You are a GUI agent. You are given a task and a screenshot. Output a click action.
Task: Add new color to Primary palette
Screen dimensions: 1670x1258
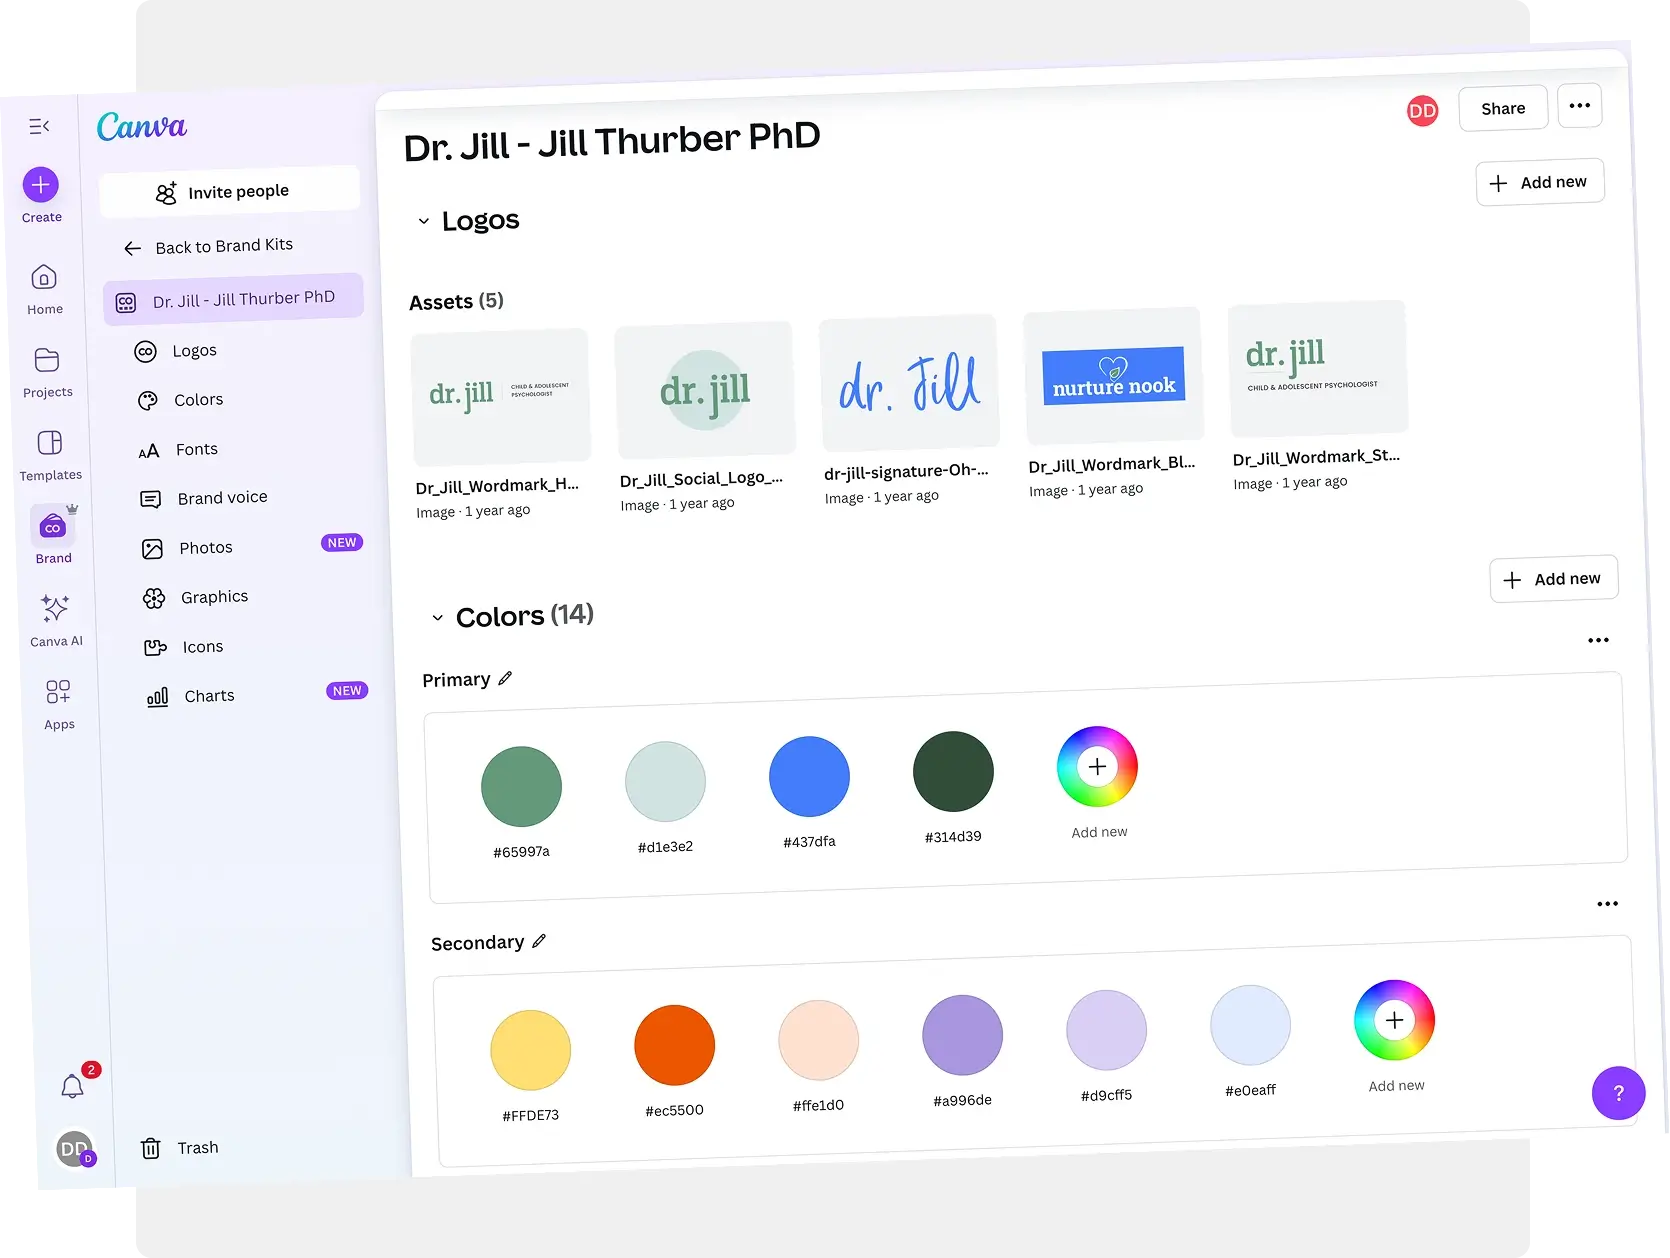pos(1097,767)
